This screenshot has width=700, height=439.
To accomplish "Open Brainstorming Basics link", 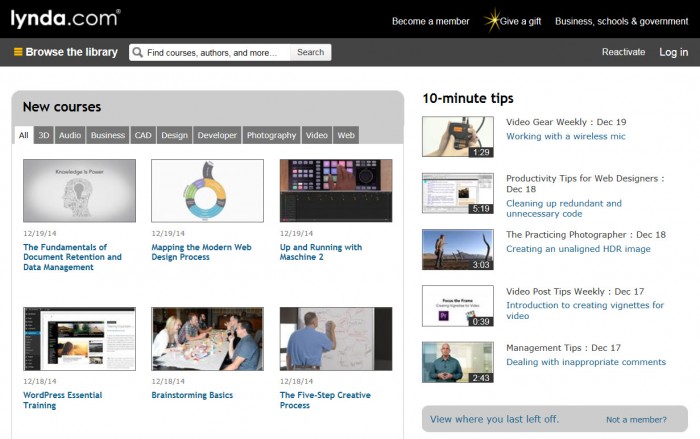I will 192,395.
